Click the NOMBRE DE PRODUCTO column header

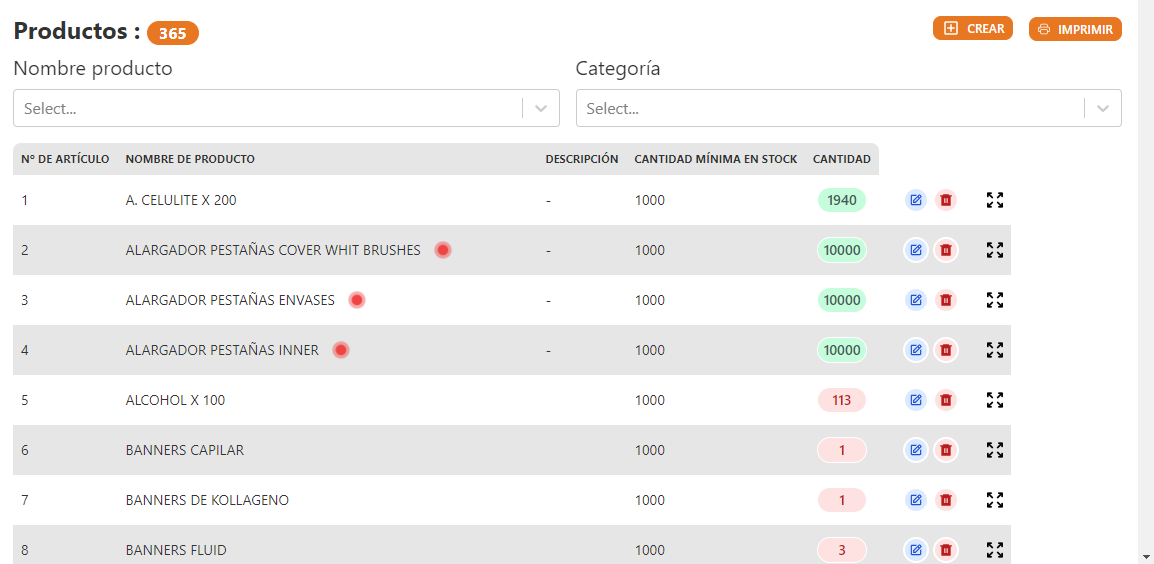[190, 159]
